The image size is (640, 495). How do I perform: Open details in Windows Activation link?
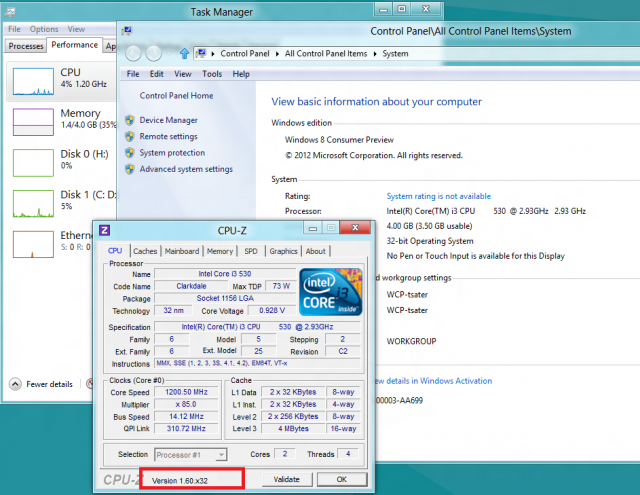pyautogui.click(x=433, y=381)
